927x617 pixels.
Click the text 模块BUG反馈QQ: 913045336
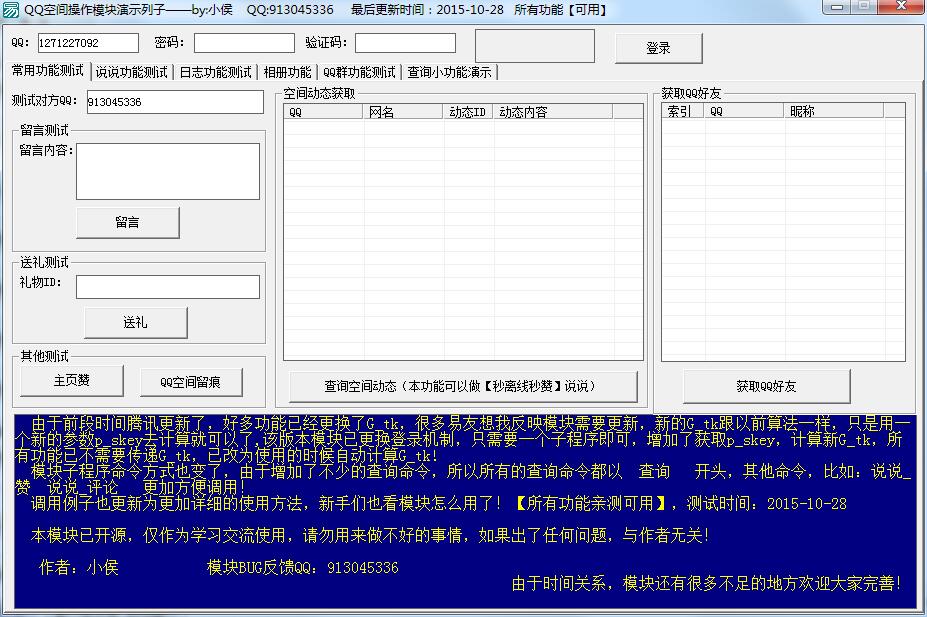tap(303, 567)
